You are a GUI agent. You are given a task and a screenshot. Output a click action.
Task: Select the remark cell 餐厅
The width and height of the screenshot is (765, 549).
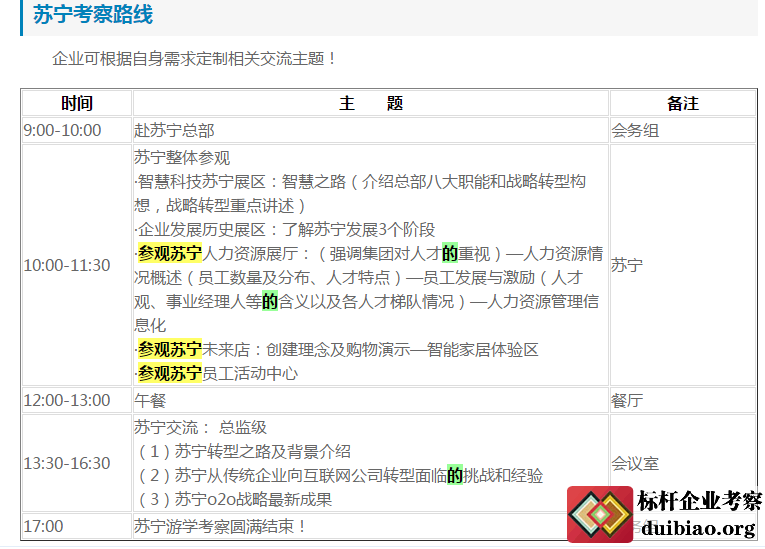pyautogui.click(x=683, y=400)
